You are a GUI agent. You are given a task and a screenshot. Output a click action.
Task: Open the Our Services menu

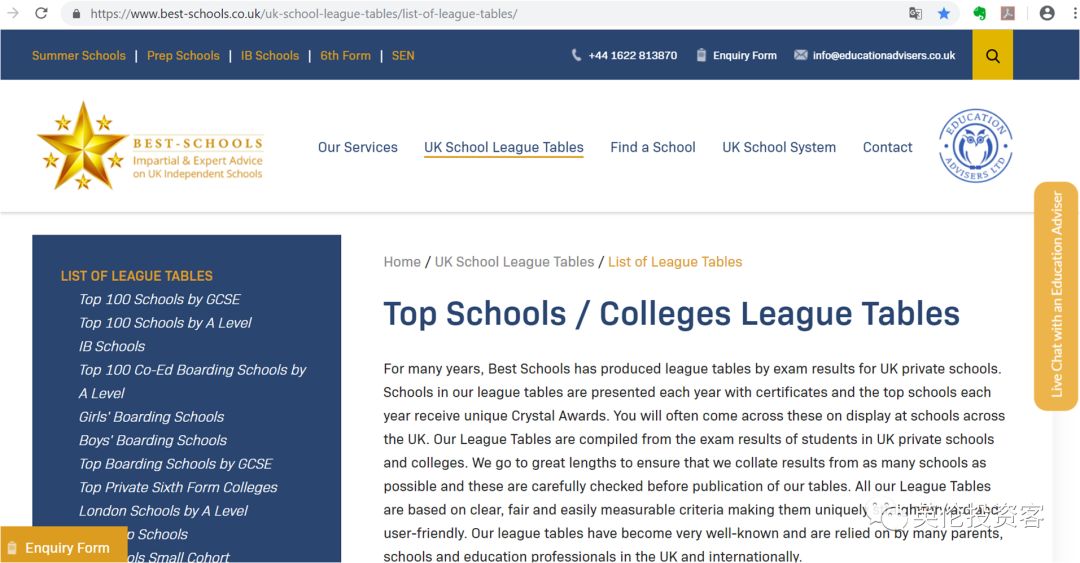357,147
